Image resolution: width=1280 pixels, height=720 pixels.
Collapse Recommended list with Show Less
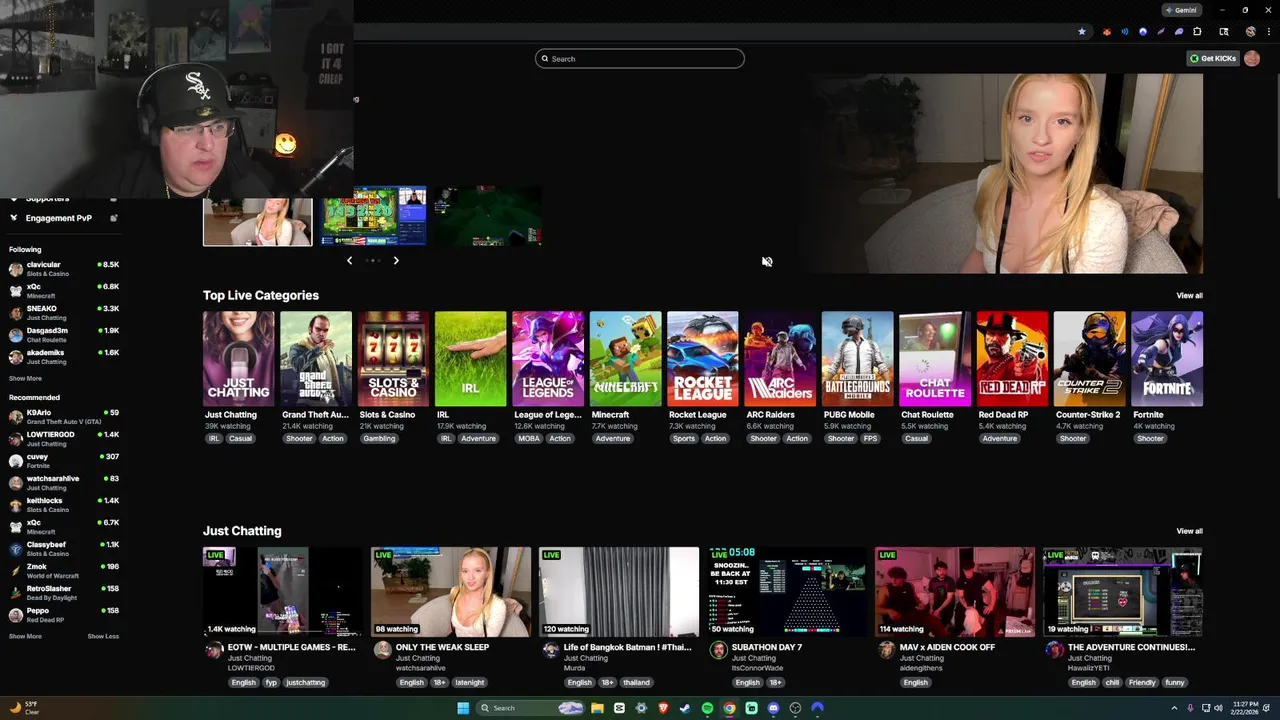pyautogui.click(x=103, y=636)
